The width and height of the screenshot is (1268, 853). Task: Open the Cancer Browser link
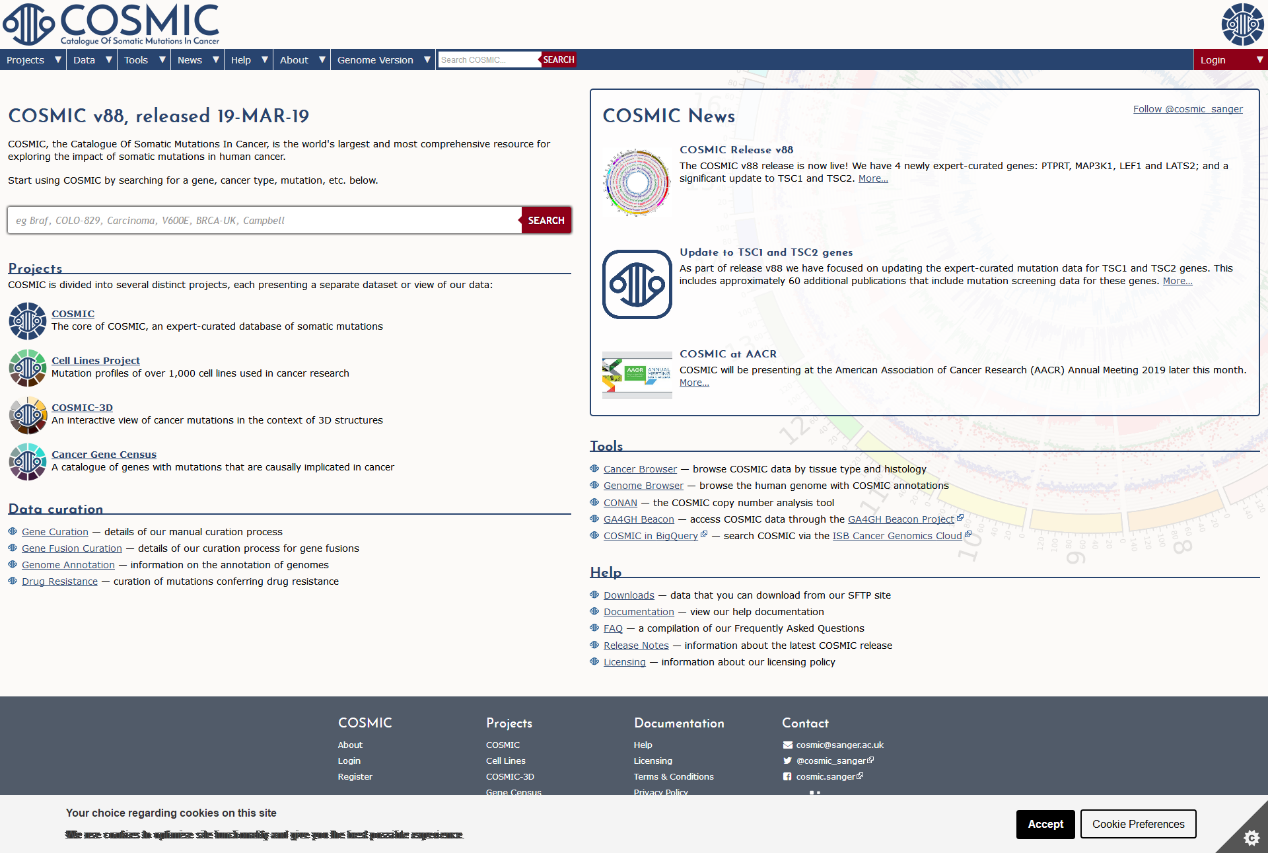click(640, 469)
